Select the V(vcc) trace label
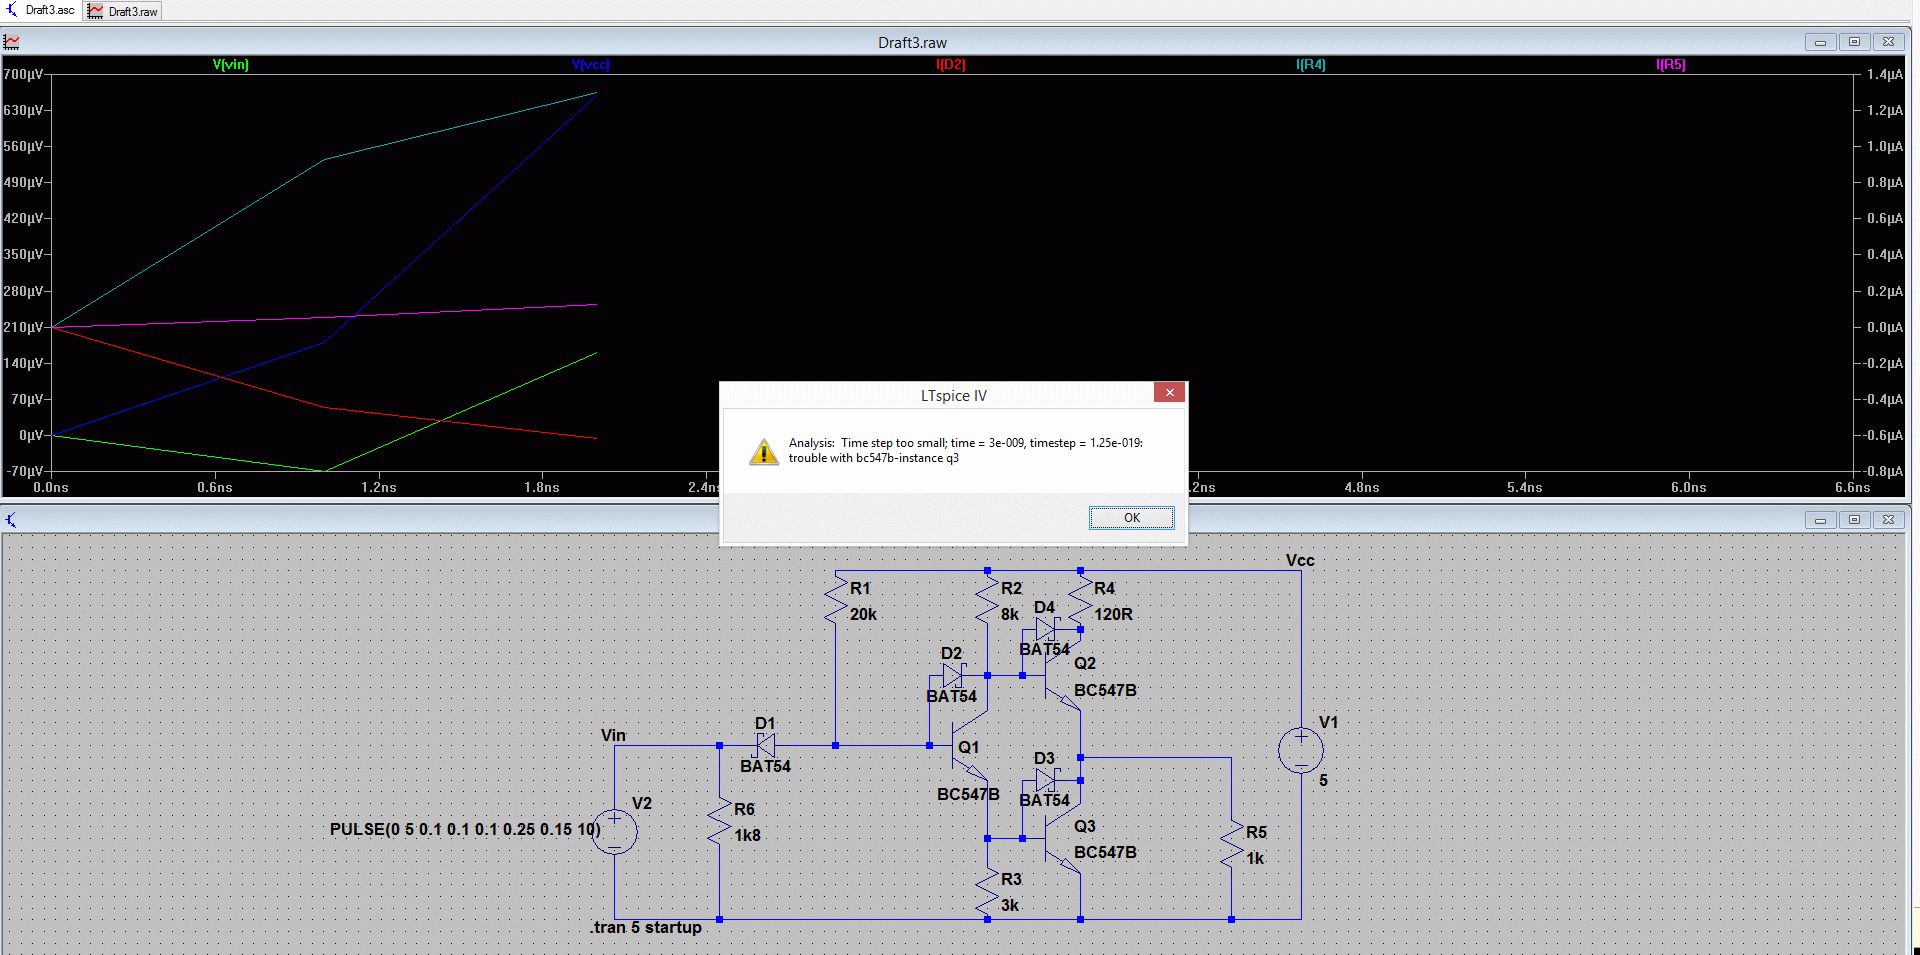 [590, 65]
